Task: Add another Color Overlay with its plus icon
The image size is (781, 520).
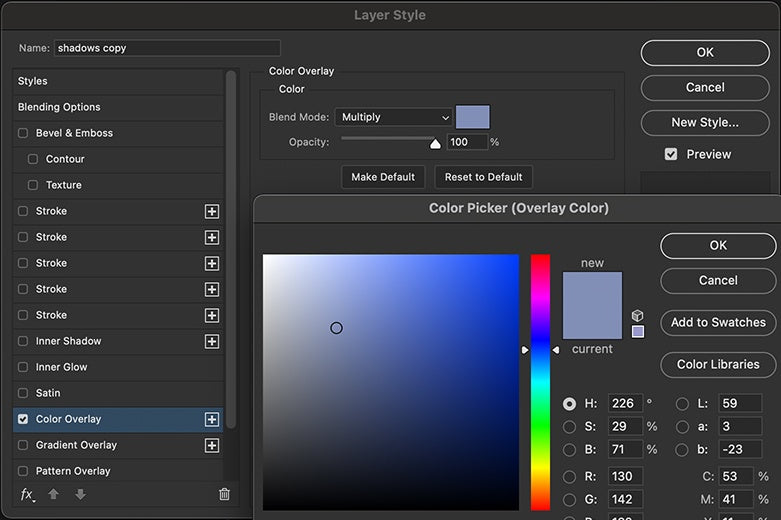Action: [x=212, y=419]
